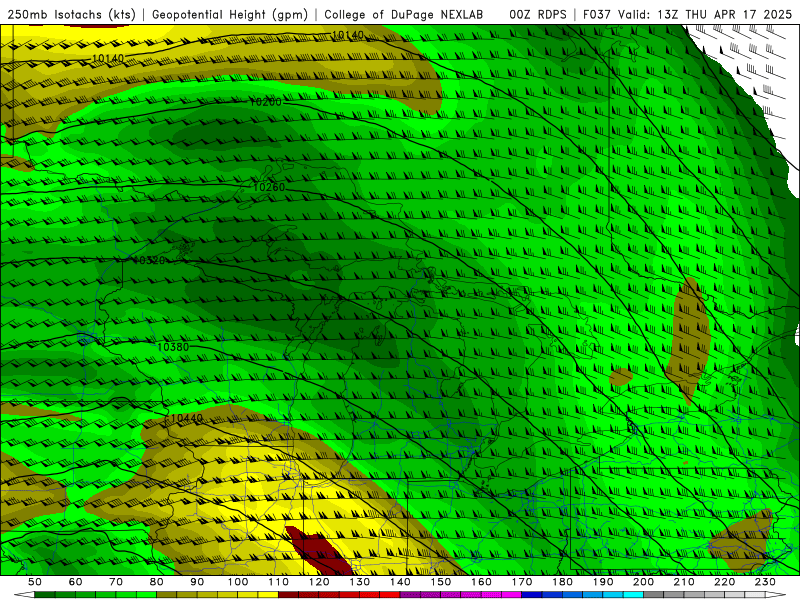Viewport: 800px width, 600px height.
Task: Click the 10260 height contour label
Action: tap(269, 187)
